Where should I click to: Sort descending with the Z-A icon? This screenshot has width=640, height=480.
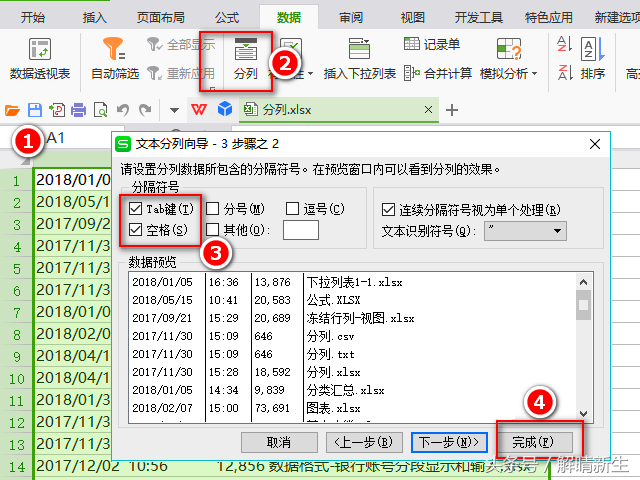(x=564, y=73)
